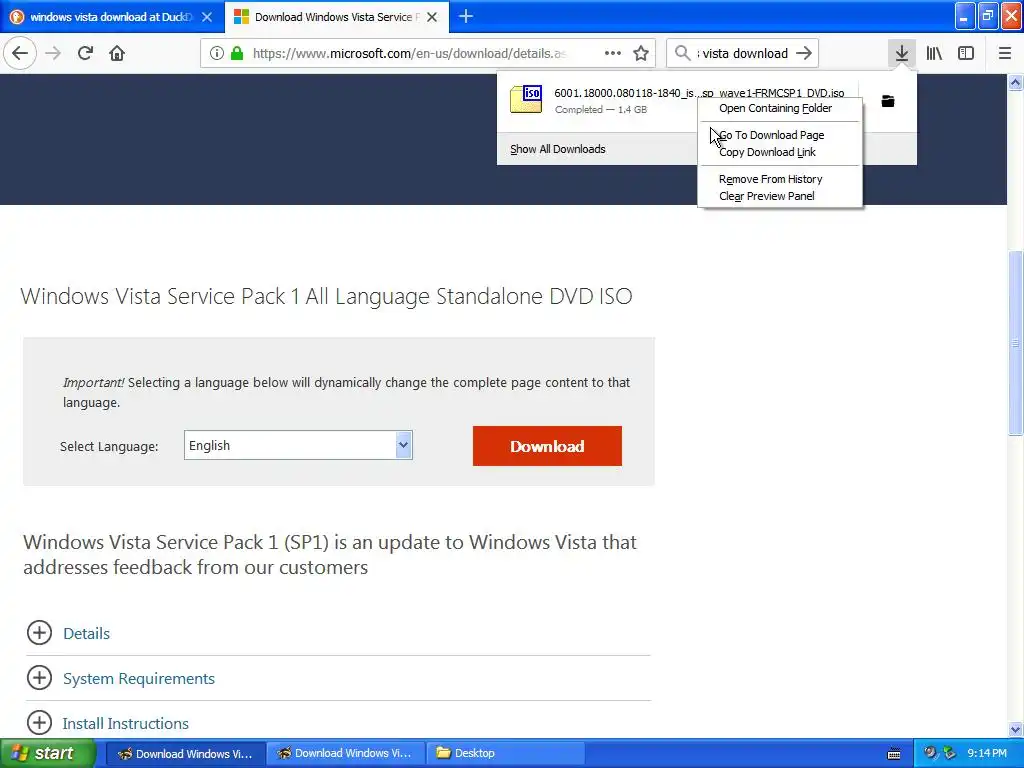Restore down the Firefox window
This screenshot has height=768, width=1024.
[x=987, y=16]
